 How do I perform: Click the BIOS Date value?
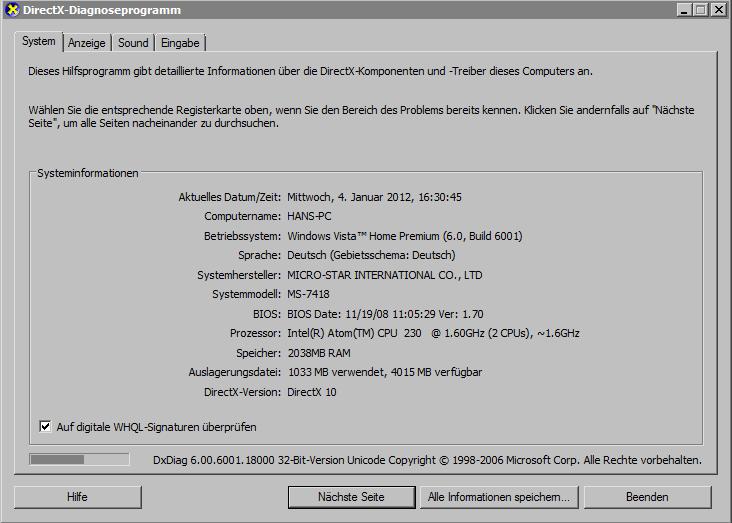[385, 314]
